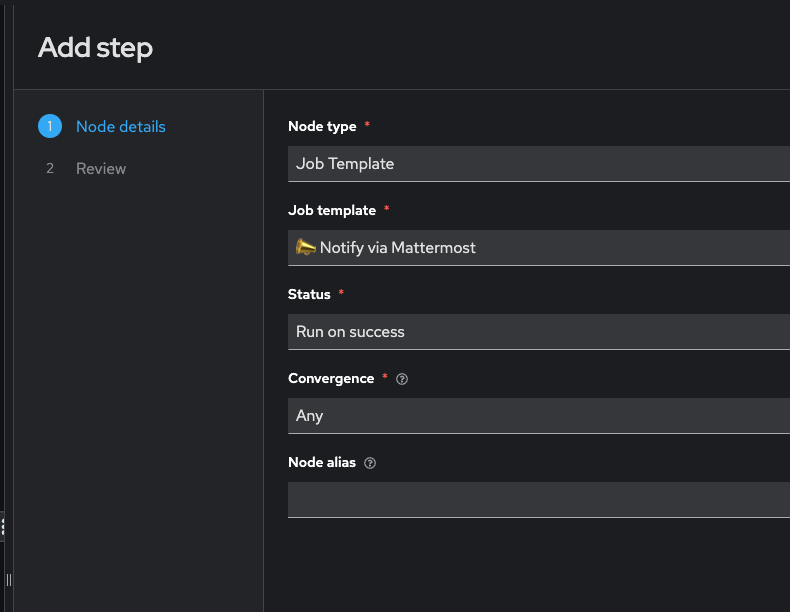Image resolution: width=790 pixels, height=612 pixels.
Task: Click the partially hidden icon at left edge
Action: [3, 527]
